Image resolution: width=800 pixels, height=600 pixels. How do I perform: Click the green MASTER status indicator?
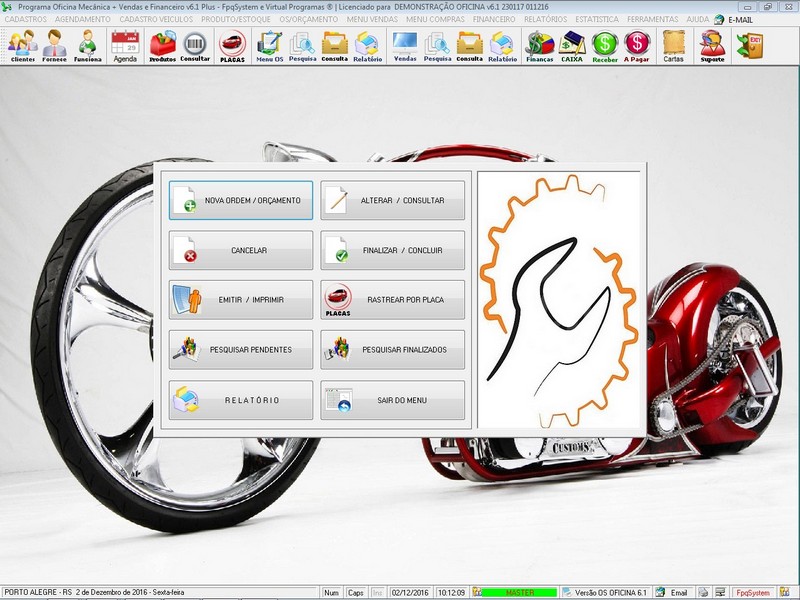click(x=519, y=592)
